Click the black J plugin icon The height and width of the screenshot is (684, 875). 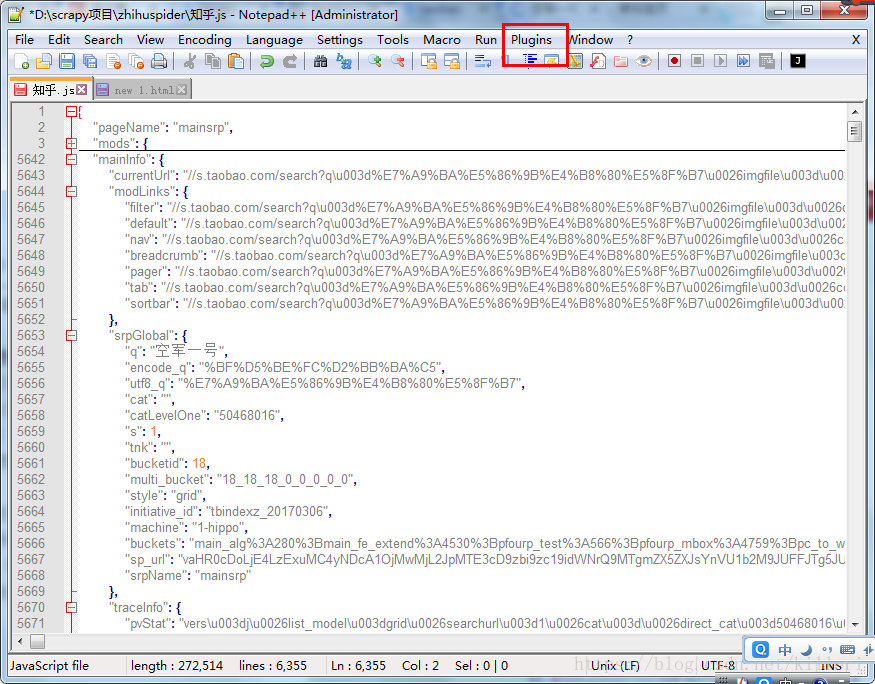(x=797, y=61)
